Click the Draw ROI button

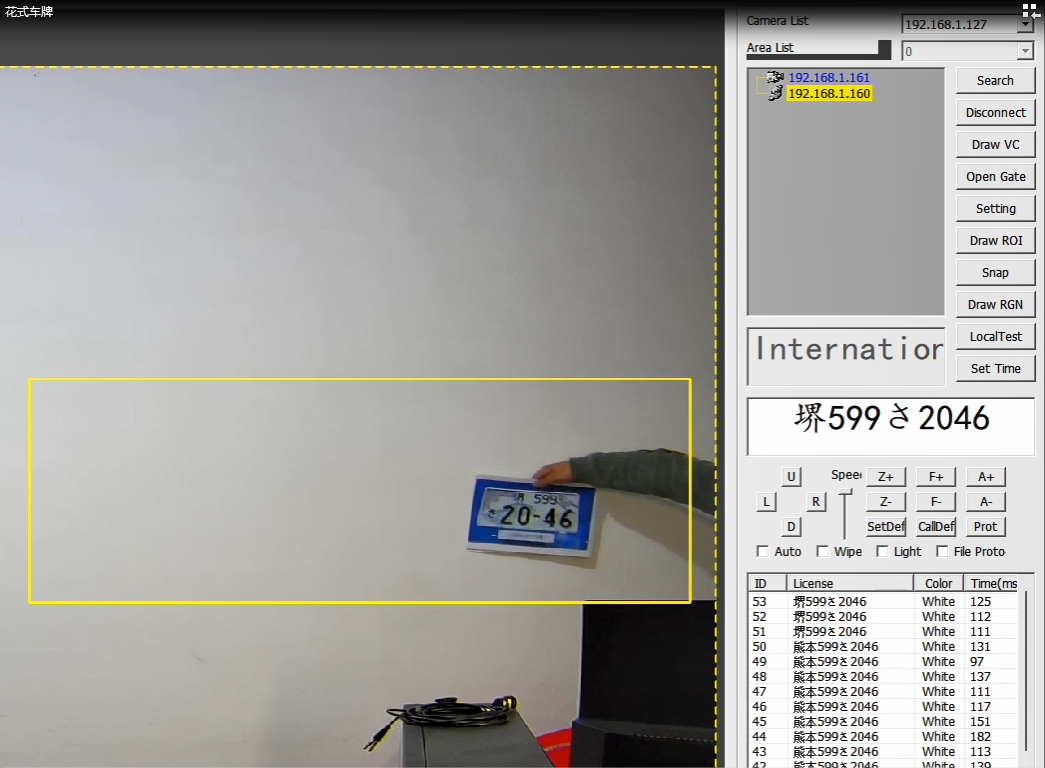tap(995, 240)
